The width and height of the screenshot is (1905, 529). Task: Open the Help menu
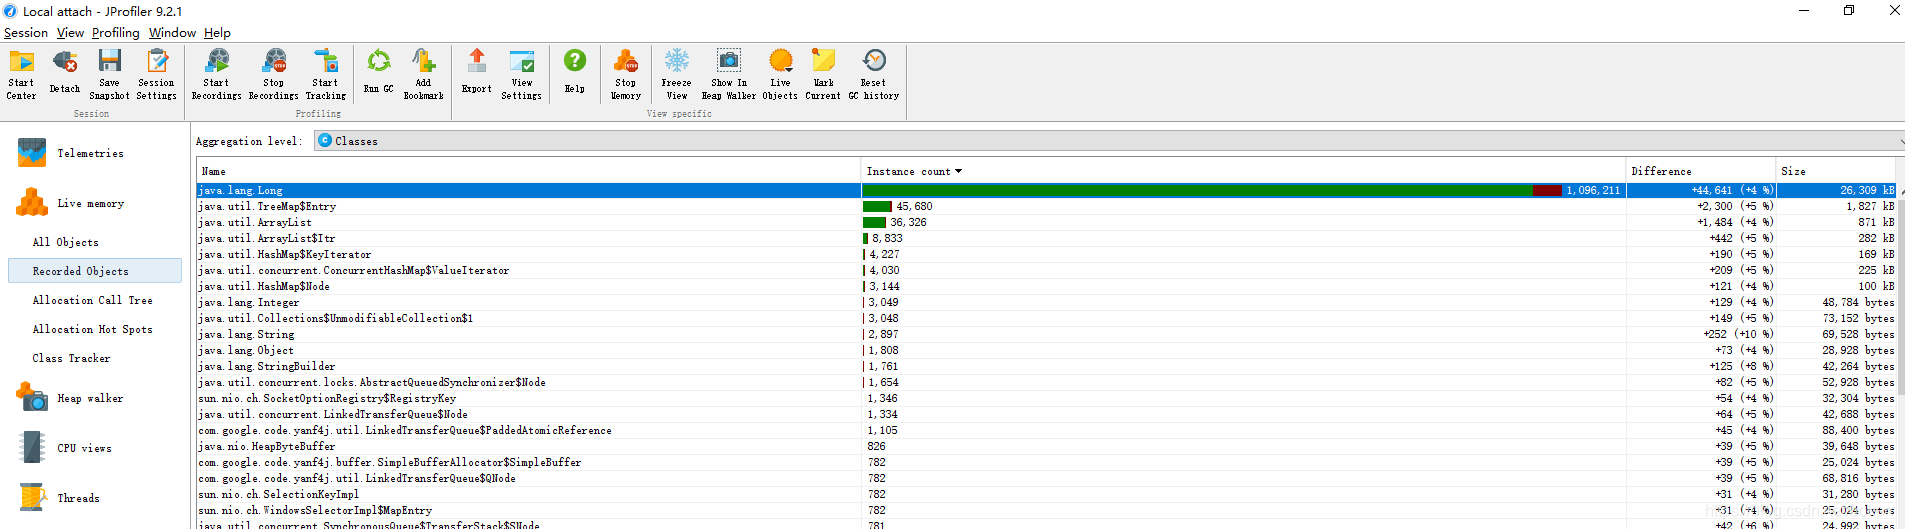click(217, 33)
